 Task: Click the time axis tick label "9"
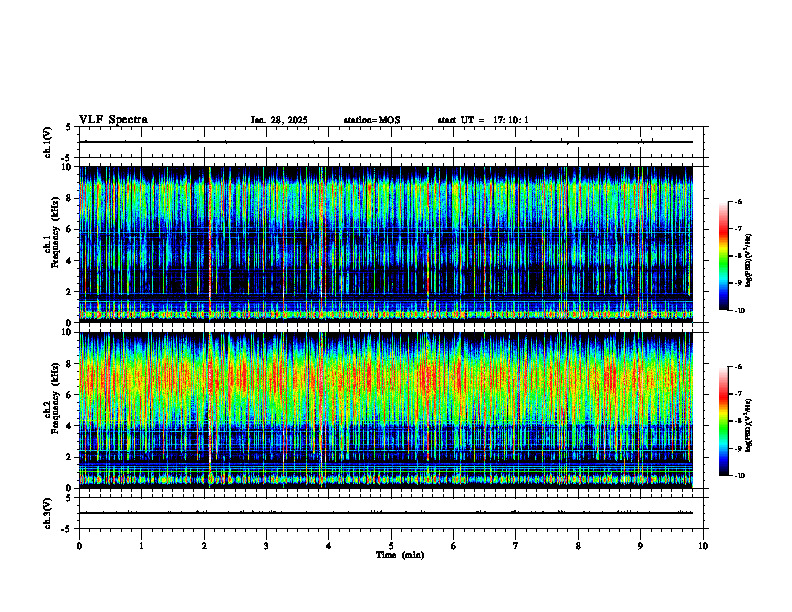(x=640, y=546)
